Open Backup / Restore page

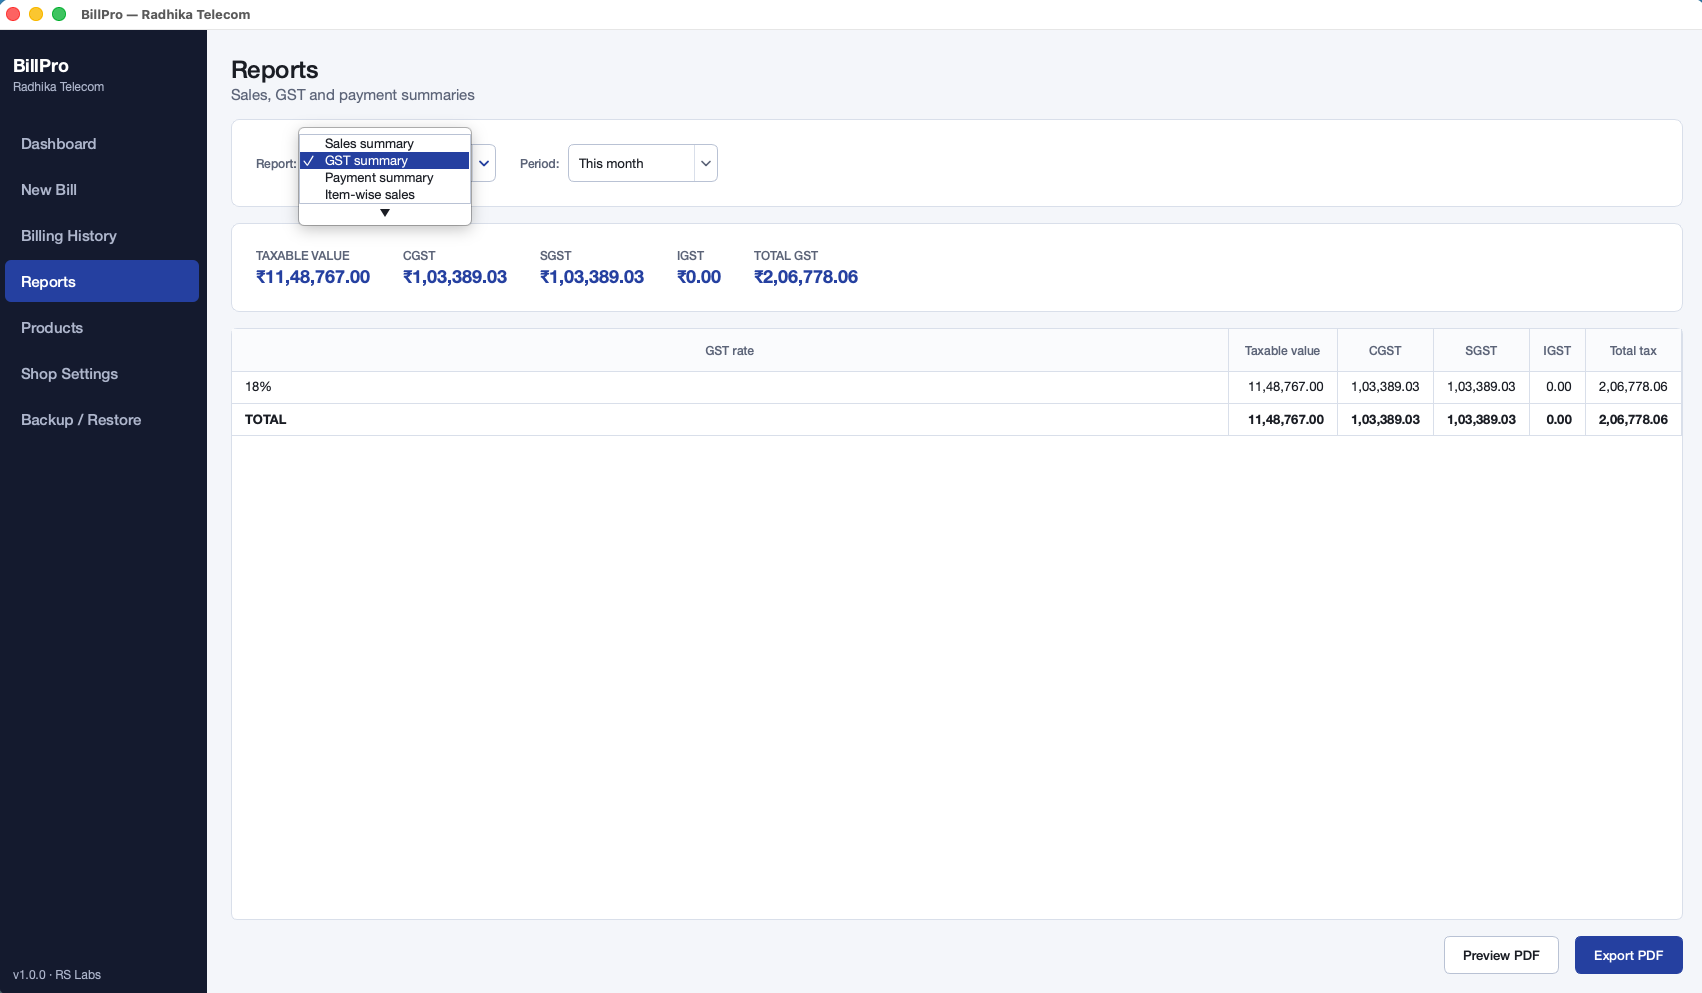(102, 420)
